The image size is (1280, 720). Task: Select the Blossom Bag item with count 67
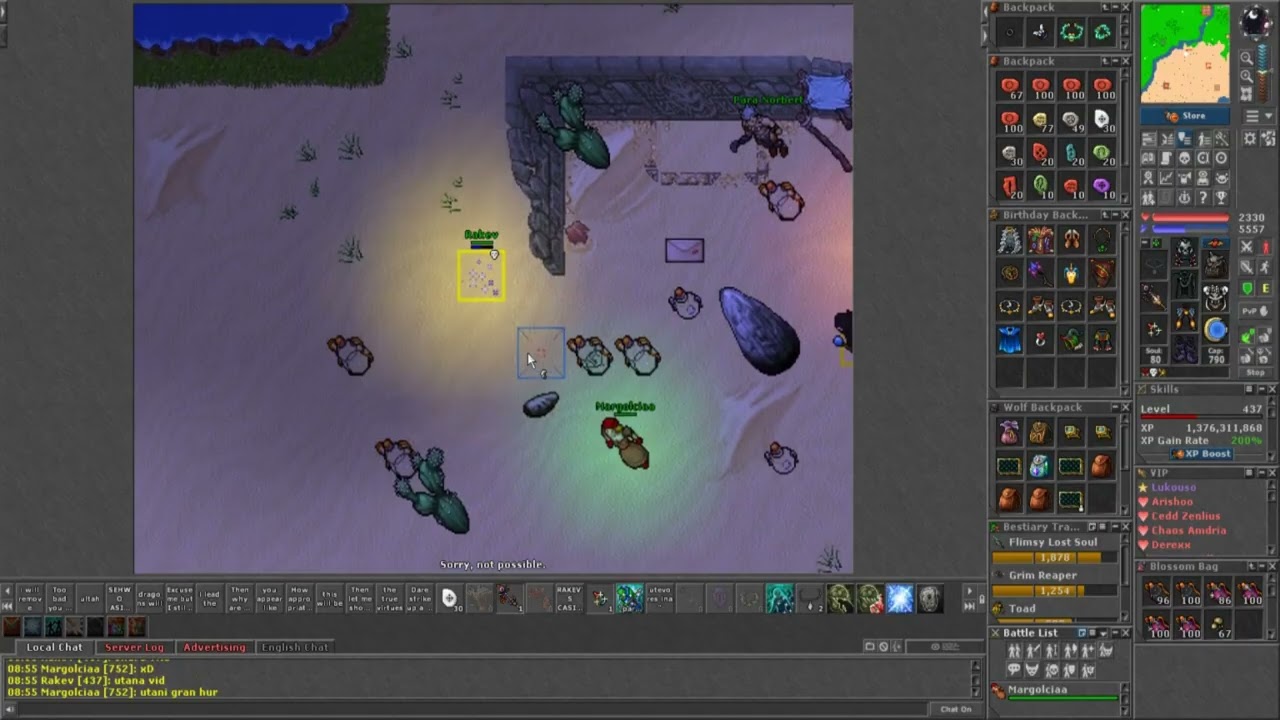pyautogui.click(x=1220, y=626)
